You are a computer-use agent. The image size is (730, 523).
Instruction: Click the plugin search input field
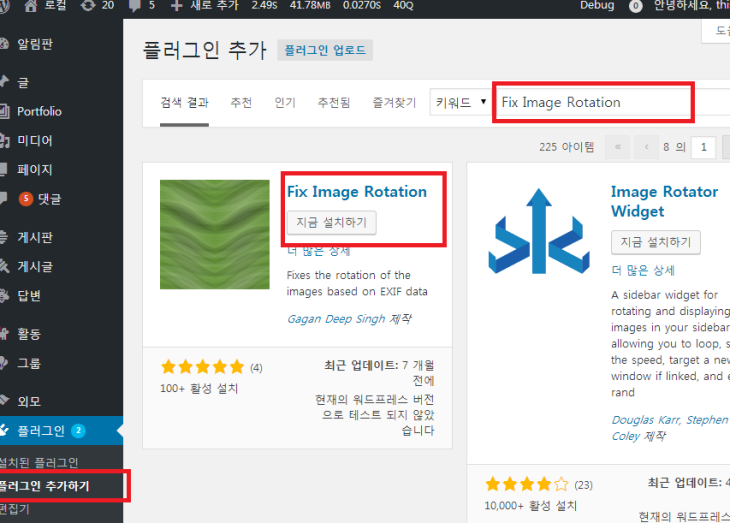592,102
